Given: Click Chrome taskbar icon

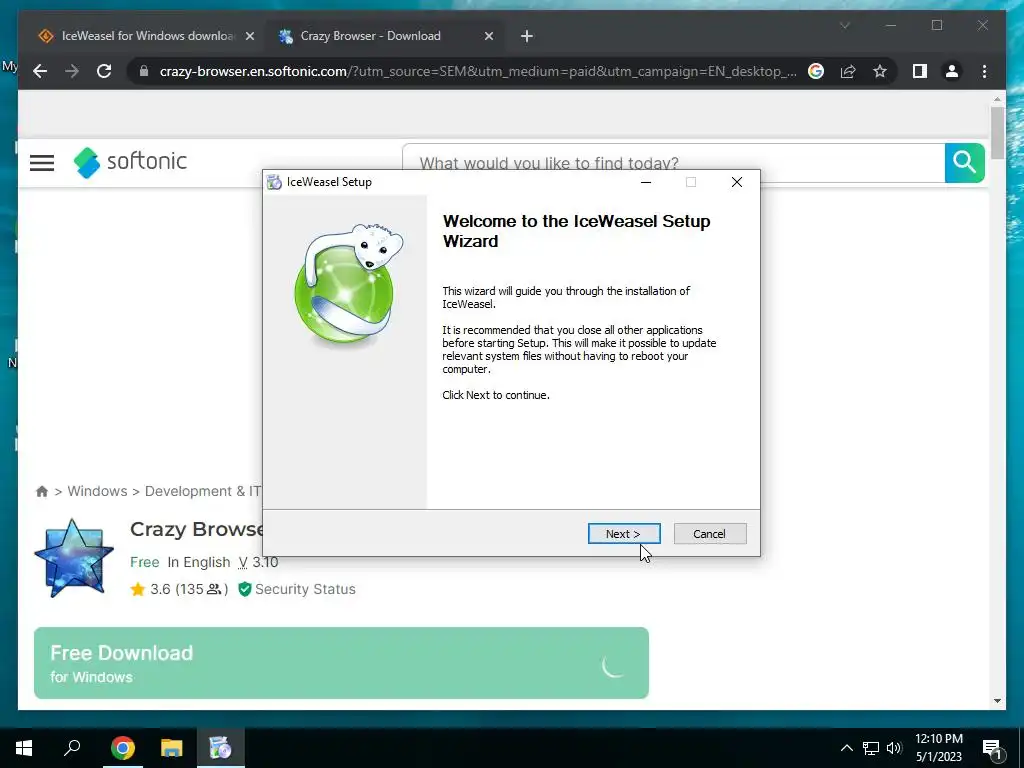Looking at the screenshot, I should 122,748.
